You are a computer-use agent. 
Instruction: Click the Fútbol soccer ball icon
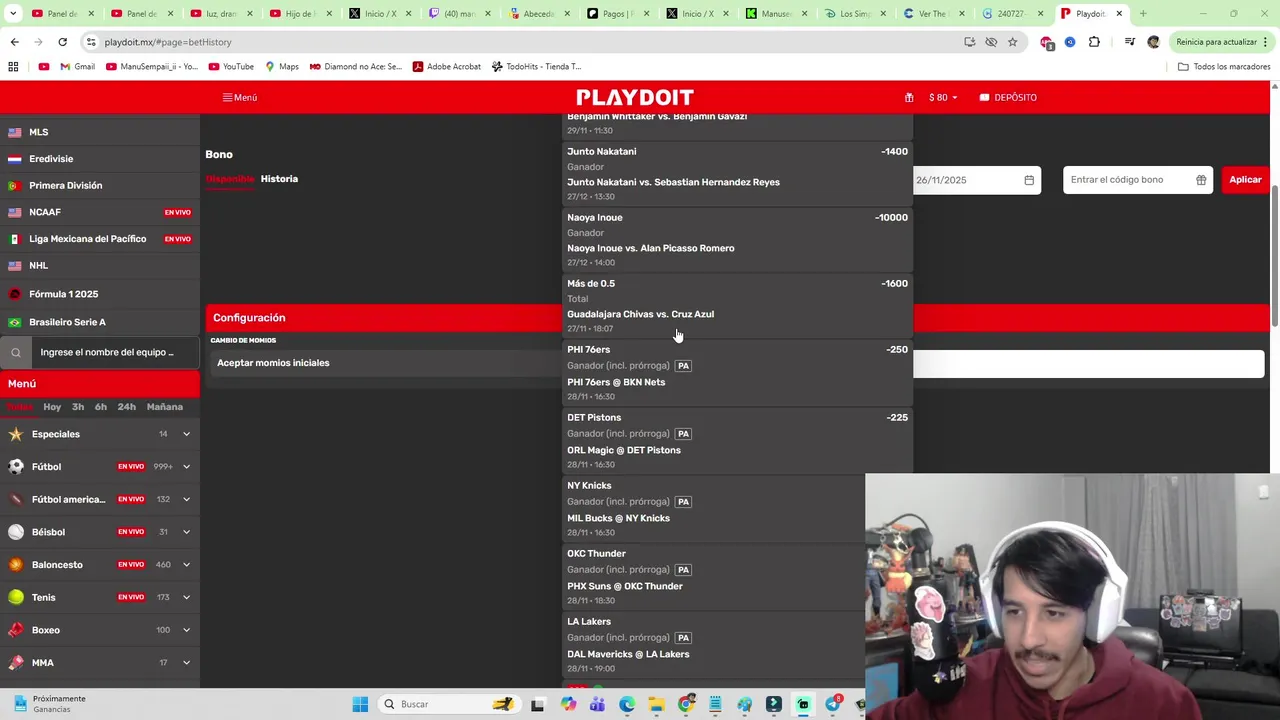(16, 467)
